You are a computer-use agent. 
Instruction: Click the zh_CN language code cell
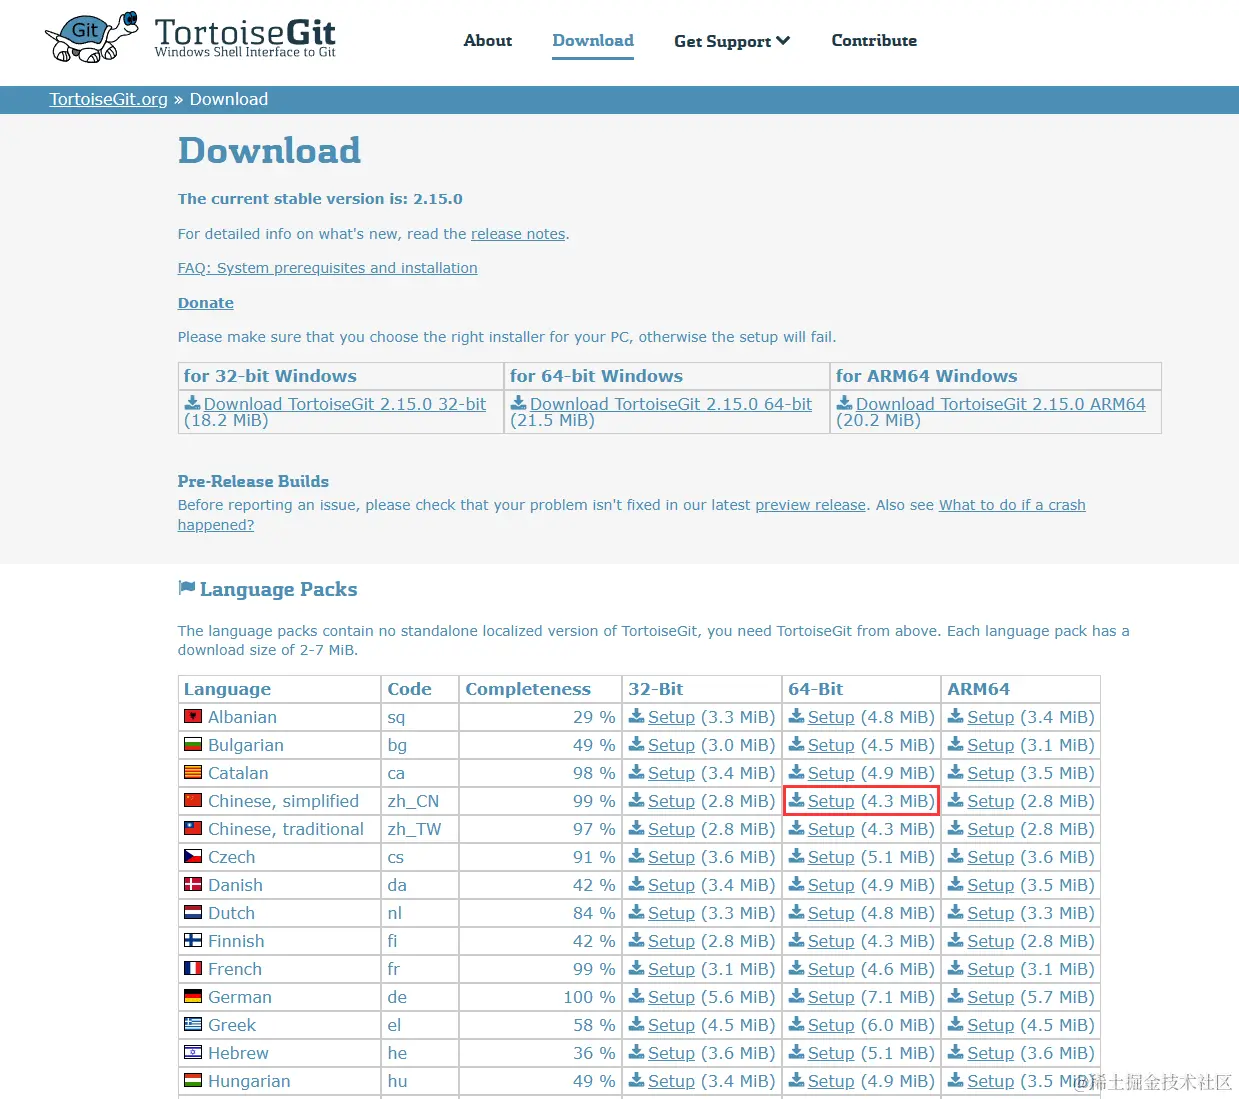coord(419,801)
